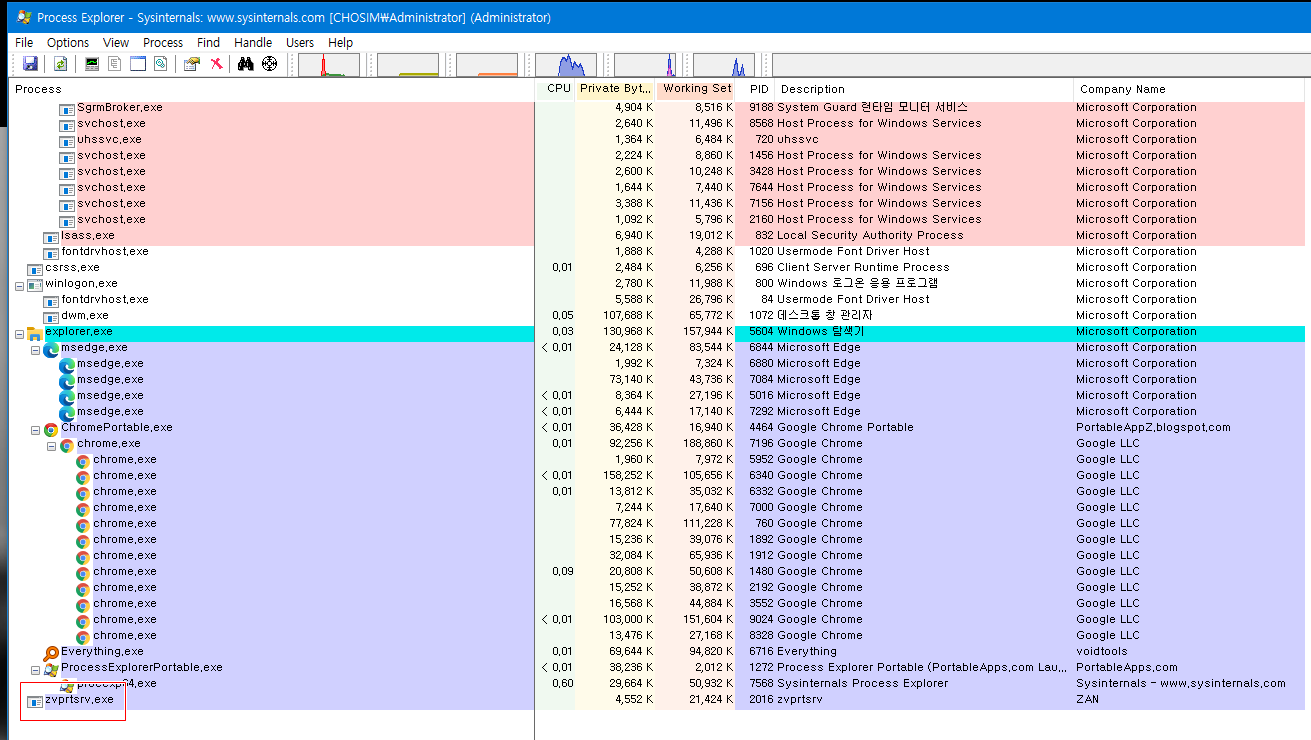Open the View menu

116,42
